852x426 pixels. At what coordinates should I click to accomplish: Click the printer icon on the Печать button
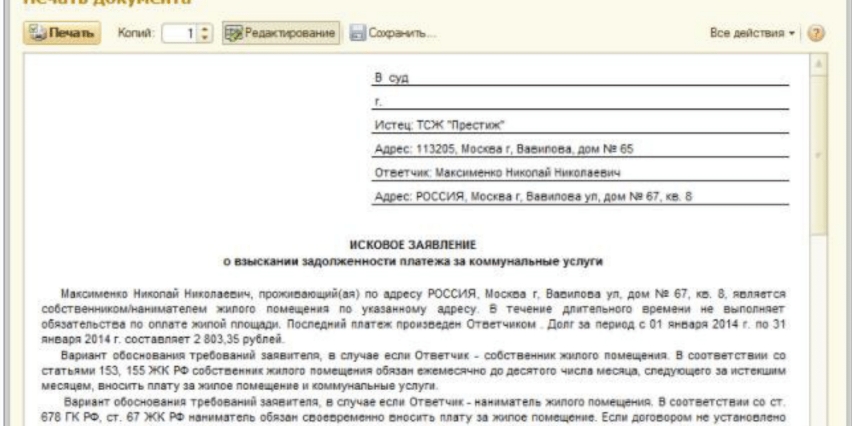tap(35, 34)
